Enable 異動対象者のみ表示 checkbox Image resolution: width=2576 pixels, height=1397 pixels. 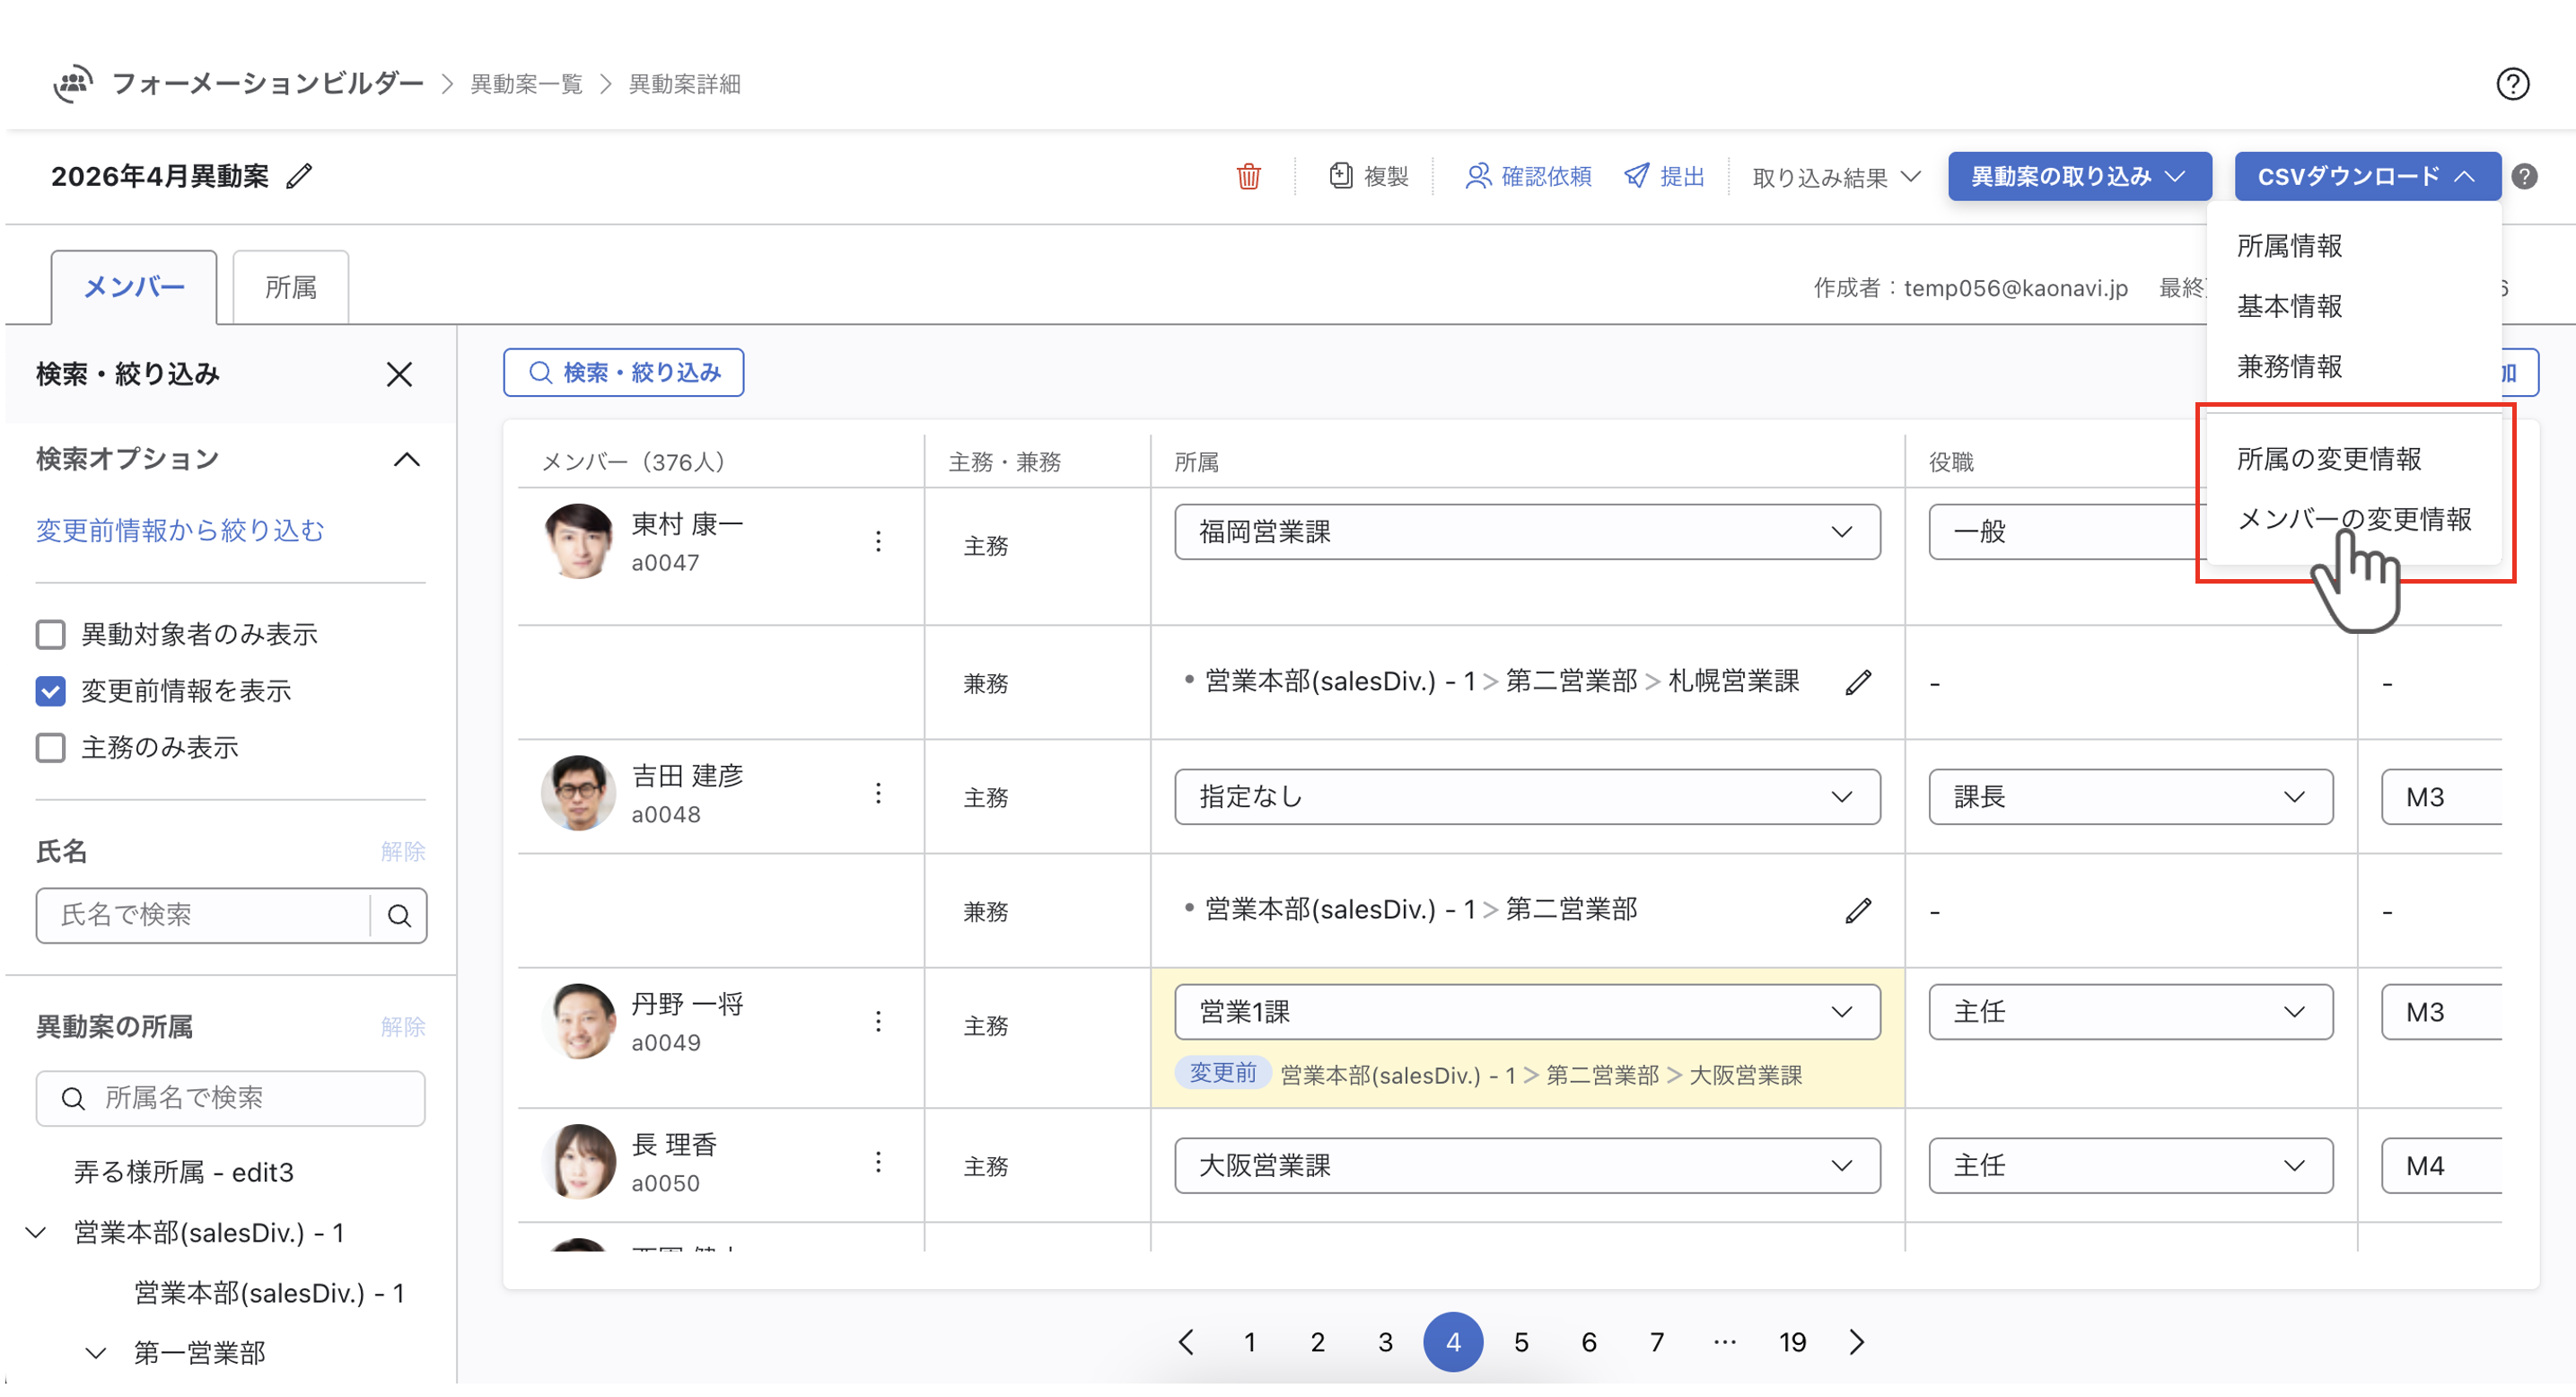(x=51, y=635)
